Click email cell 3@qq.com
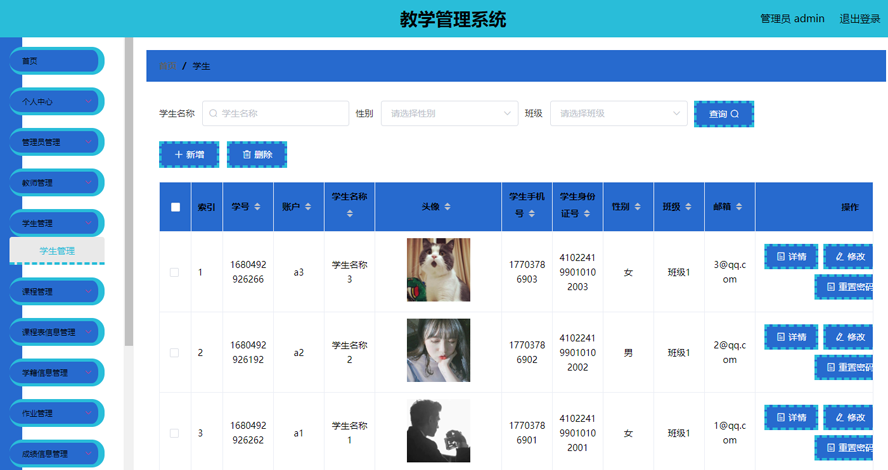The height and width of the screenshot is (470, 888). click(x=729, y=272)
